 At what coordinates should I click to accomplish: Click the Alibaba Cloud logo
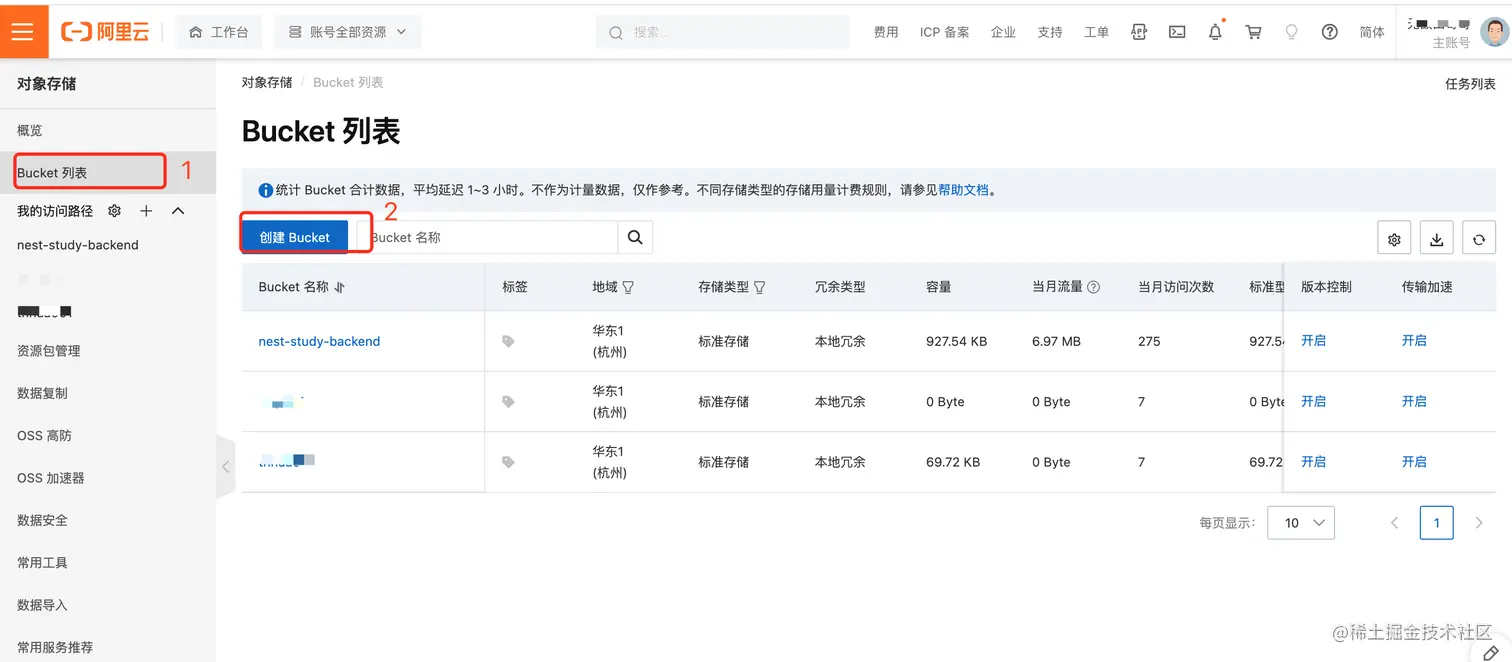105,32
